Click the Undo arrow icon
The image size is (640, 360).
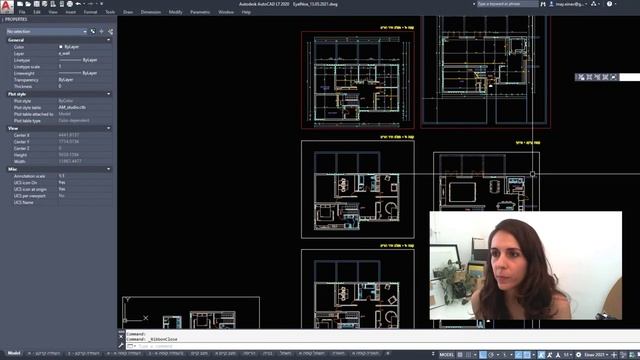[x=78, y=4]
